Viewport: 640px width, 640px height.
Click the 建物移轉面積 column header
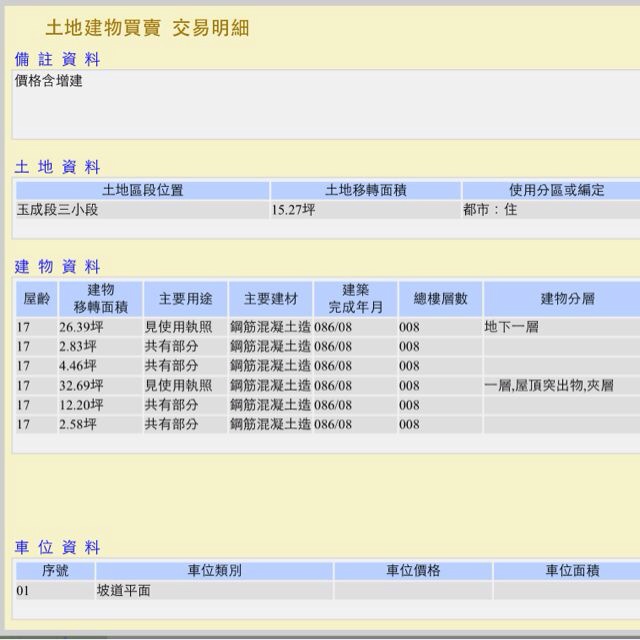pyautogui.click(x=101, y=299)
